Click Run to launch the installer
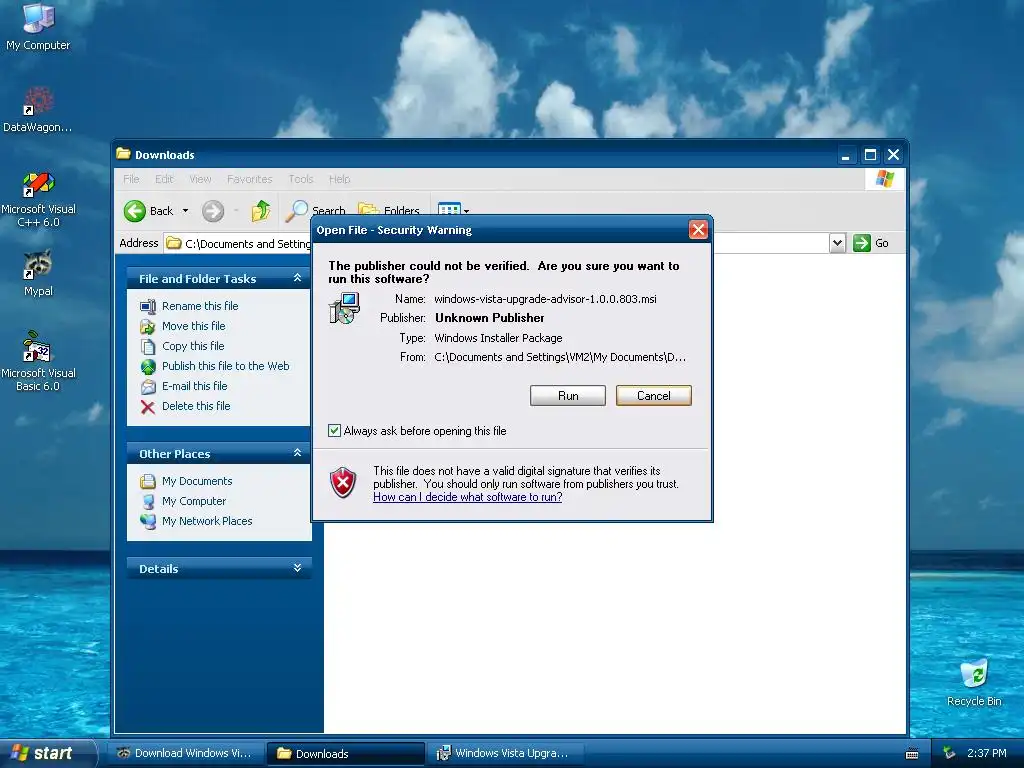Screen dimensions: 1024x768 tap(568, 396)
